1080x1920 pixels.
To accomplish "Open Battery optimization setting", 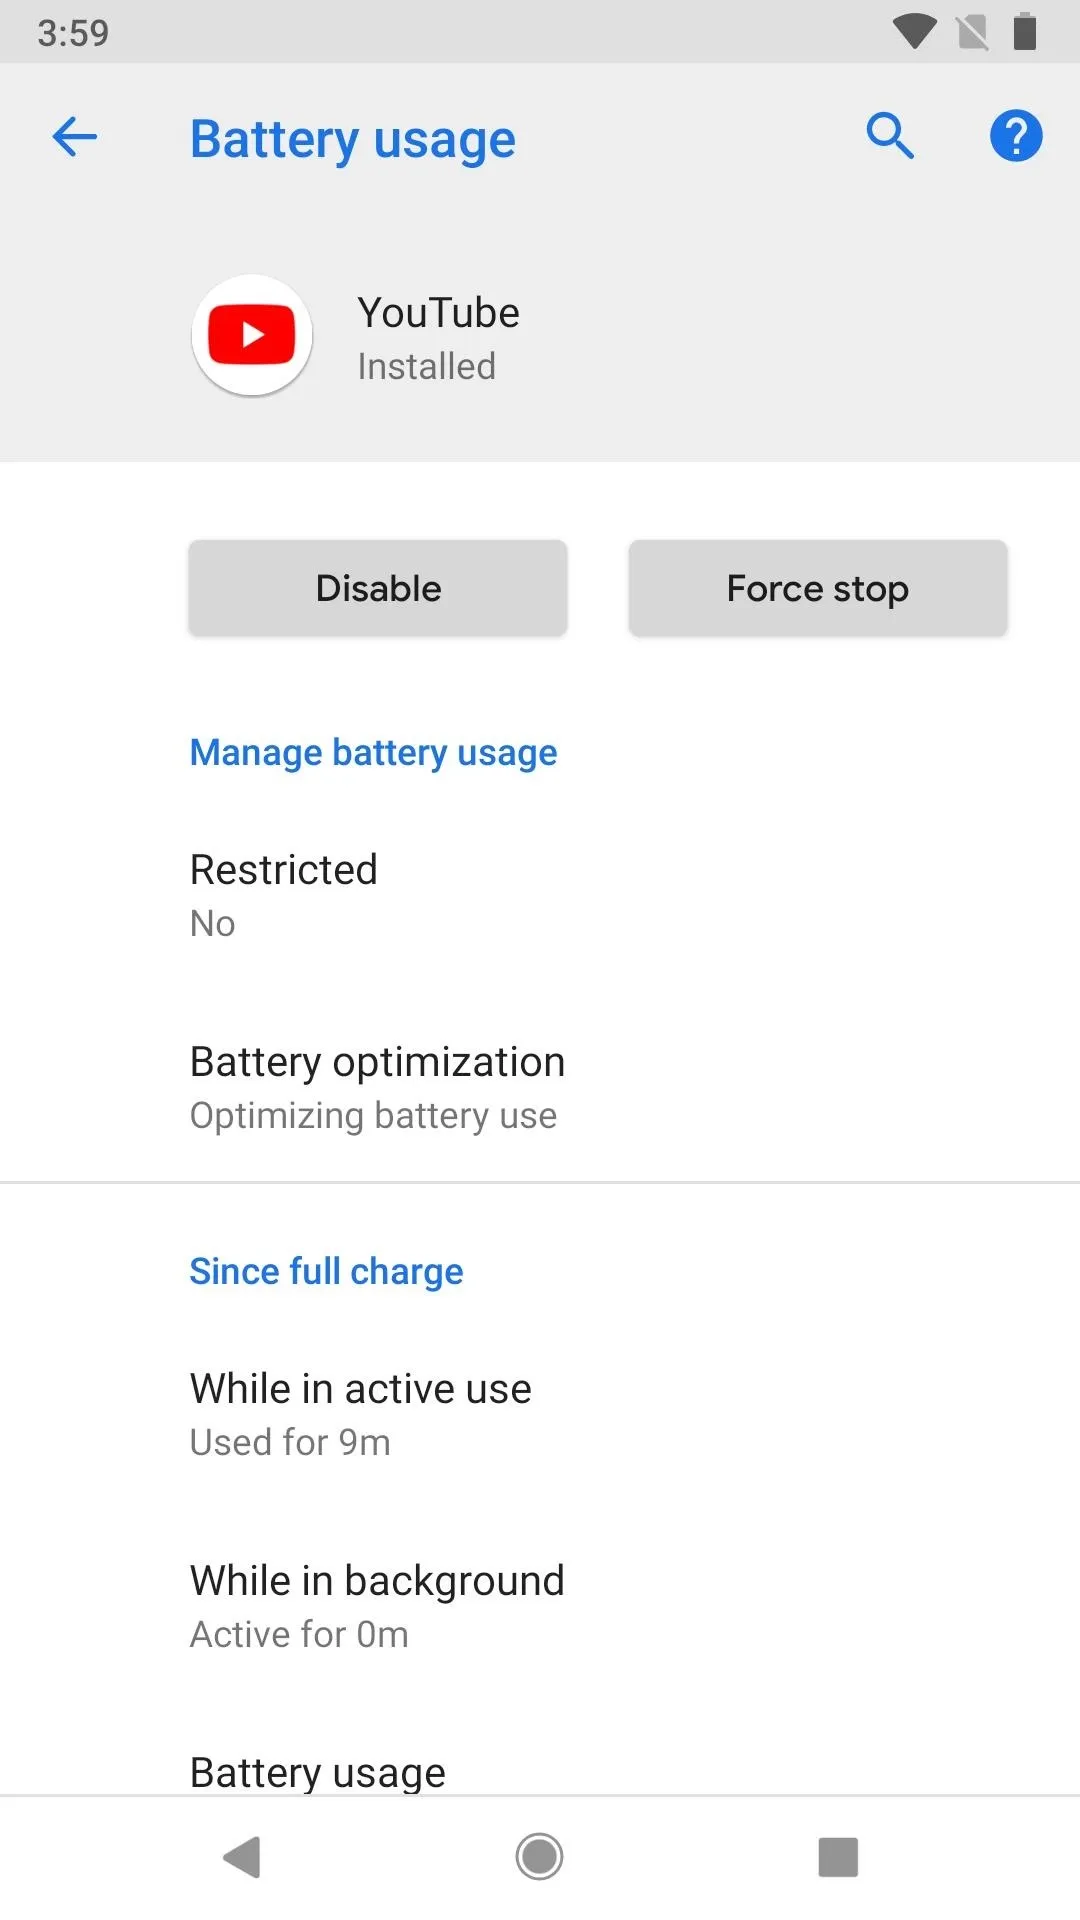I will click(x=540, y=1087).
